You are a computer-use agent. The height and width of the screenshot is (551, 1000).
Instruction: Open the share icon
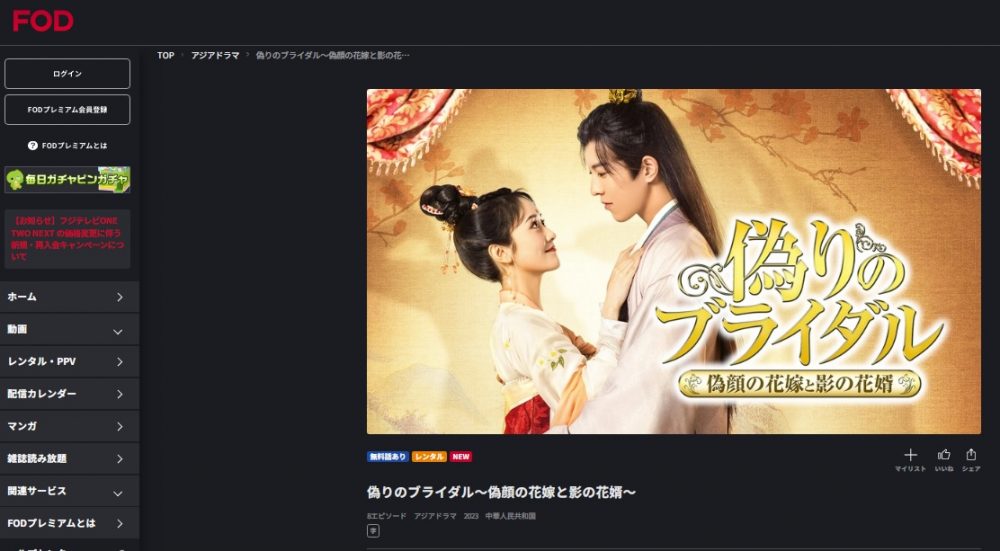point(971,454)
